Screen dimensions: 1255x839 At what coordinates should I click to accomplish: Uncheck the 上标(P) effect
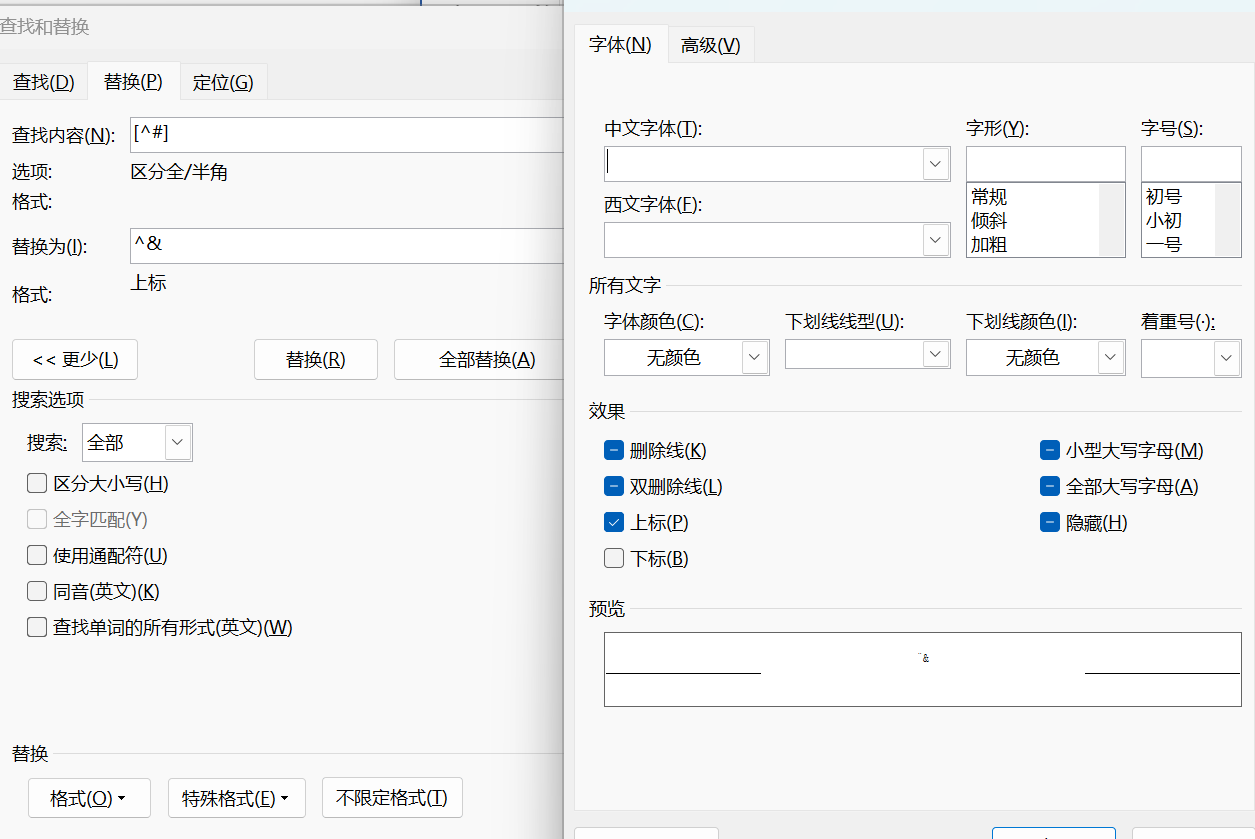coord(613,522)
